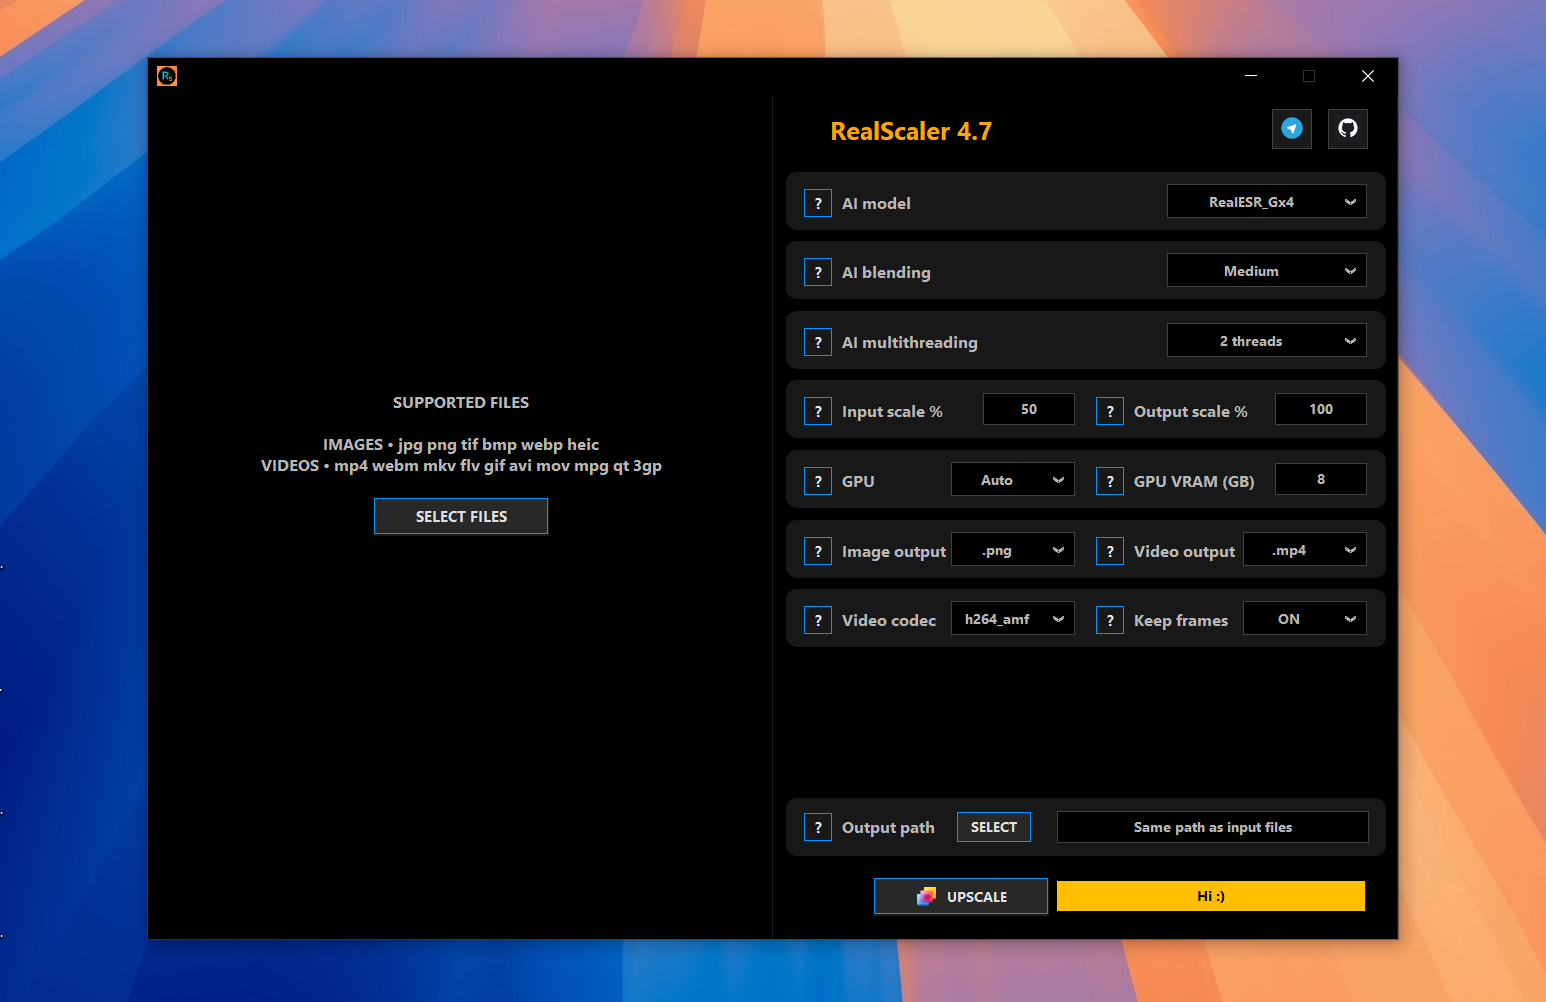The image size is (1546, 1002).
Task: Focus the Output scale % field
Action: click(1321, 409)
